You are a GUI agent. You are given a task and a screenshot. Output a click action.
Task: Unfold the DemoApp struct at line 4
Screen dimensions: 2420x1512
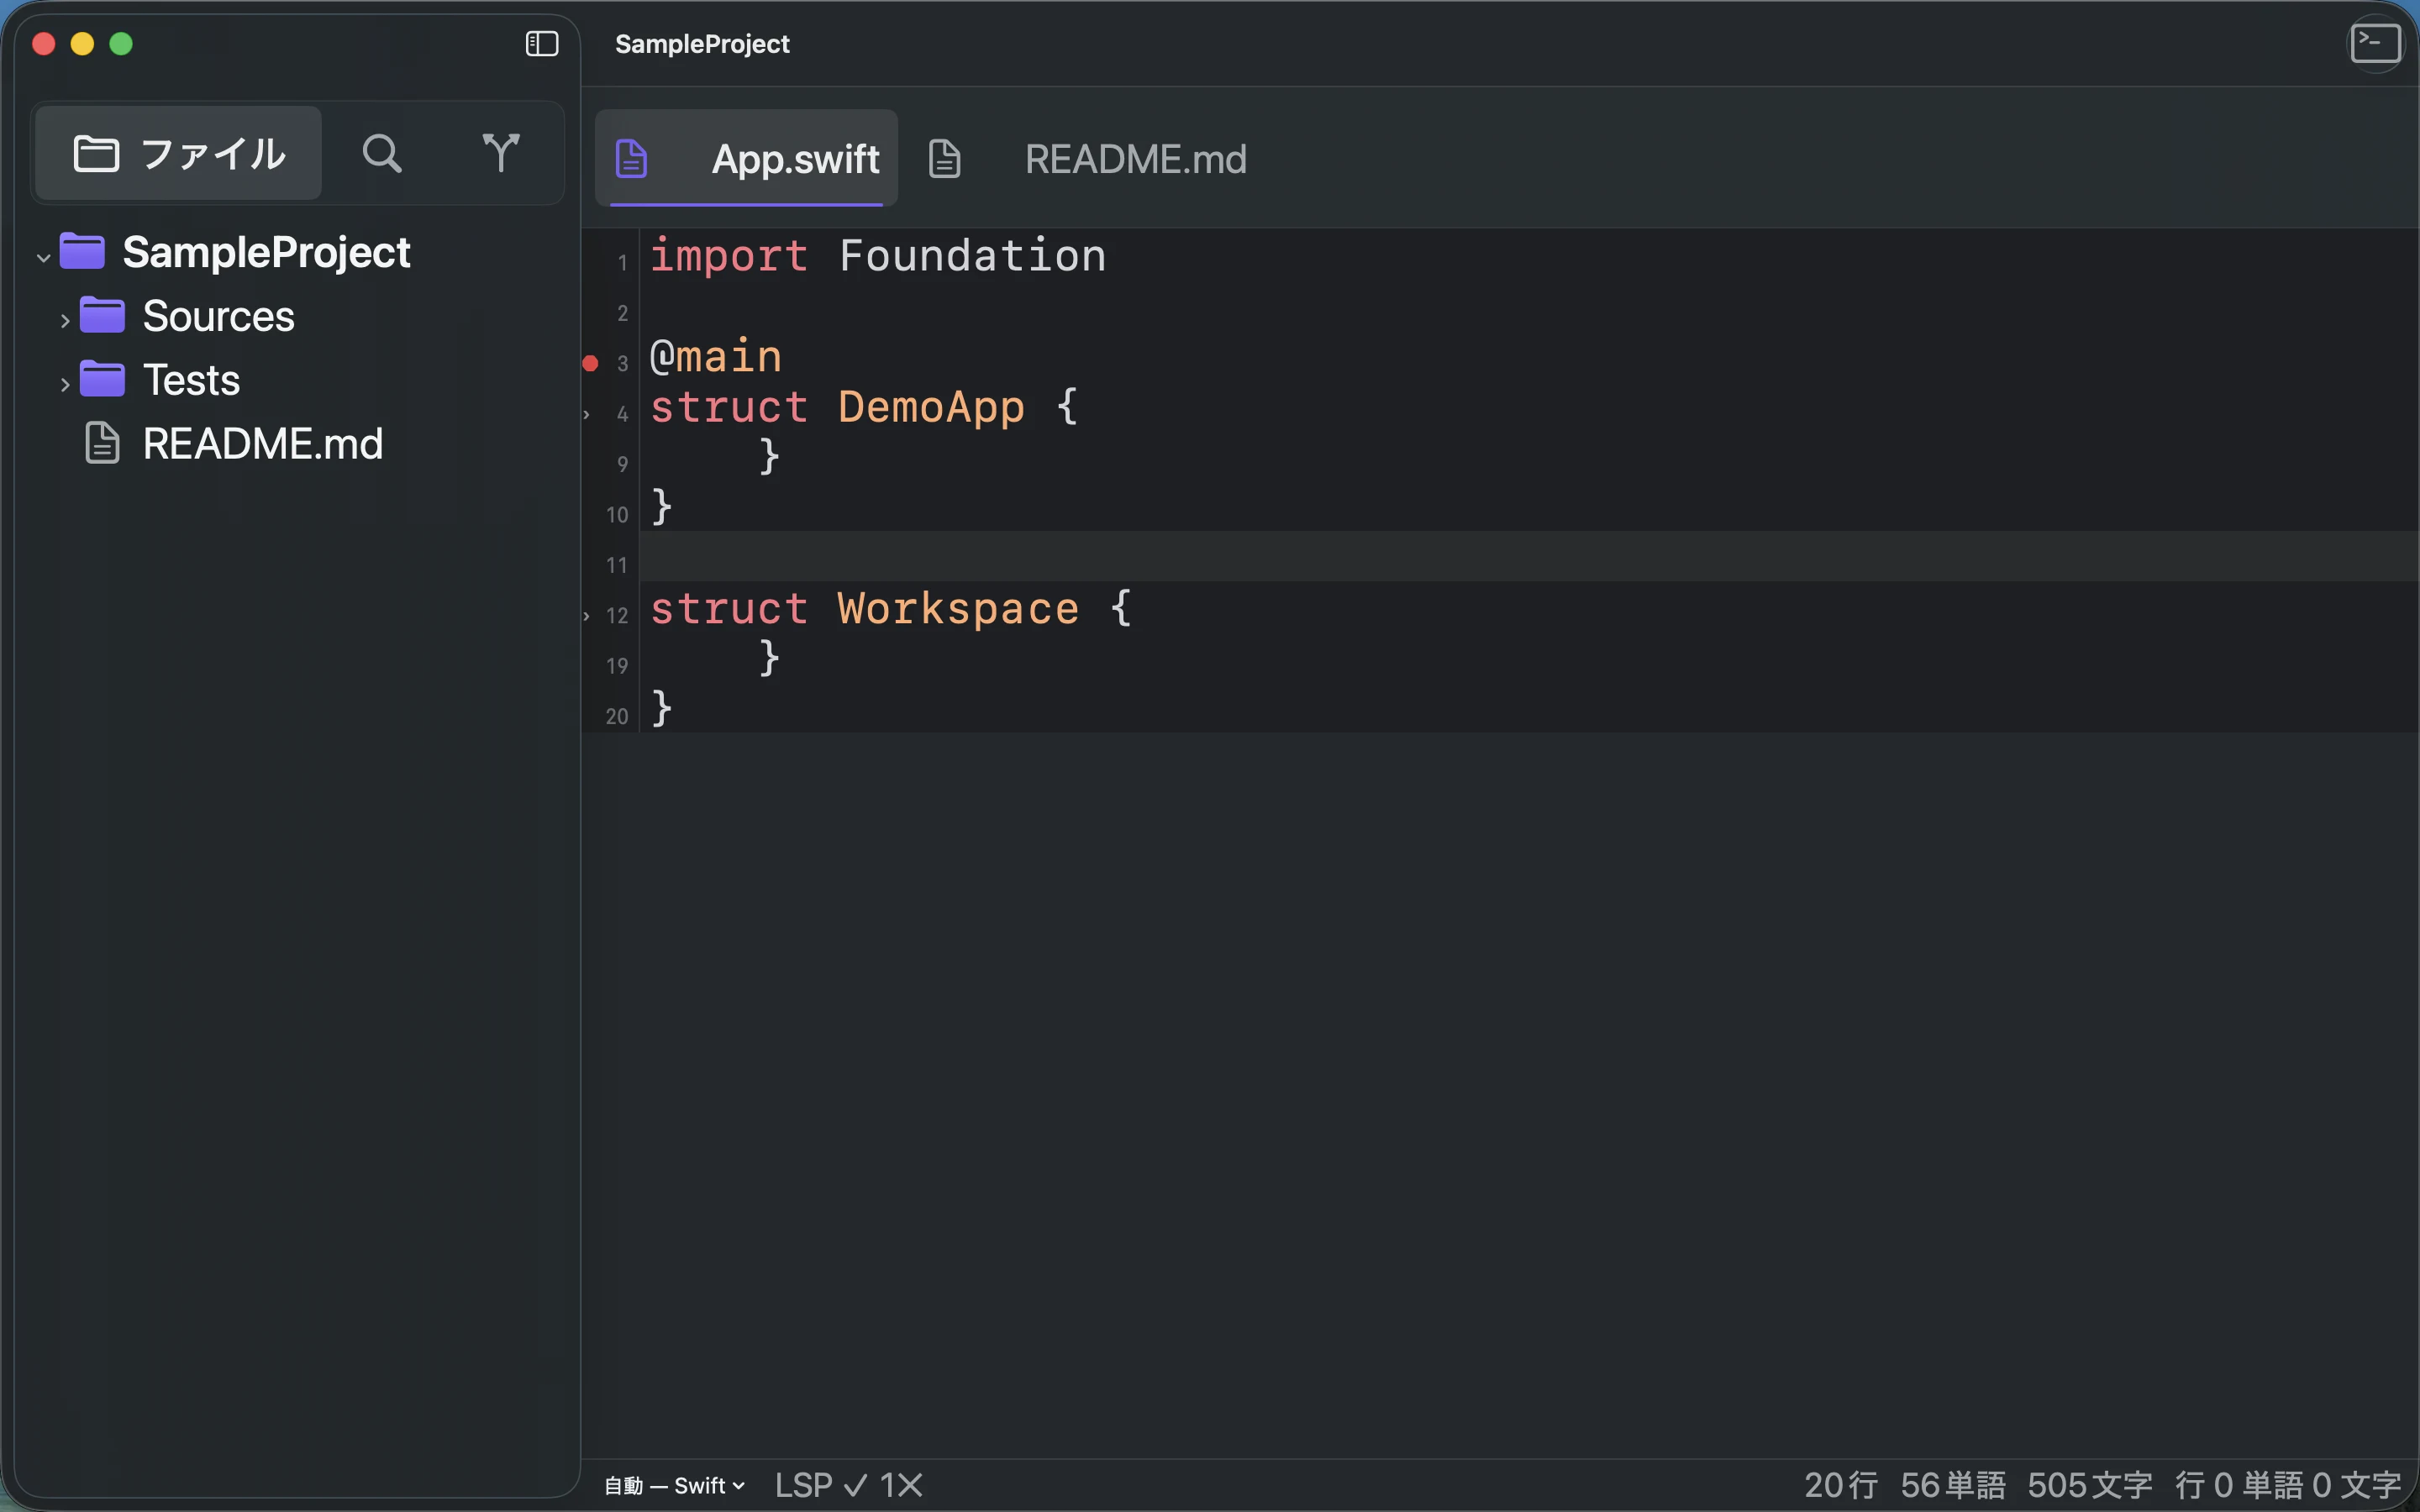coord(587,414)
